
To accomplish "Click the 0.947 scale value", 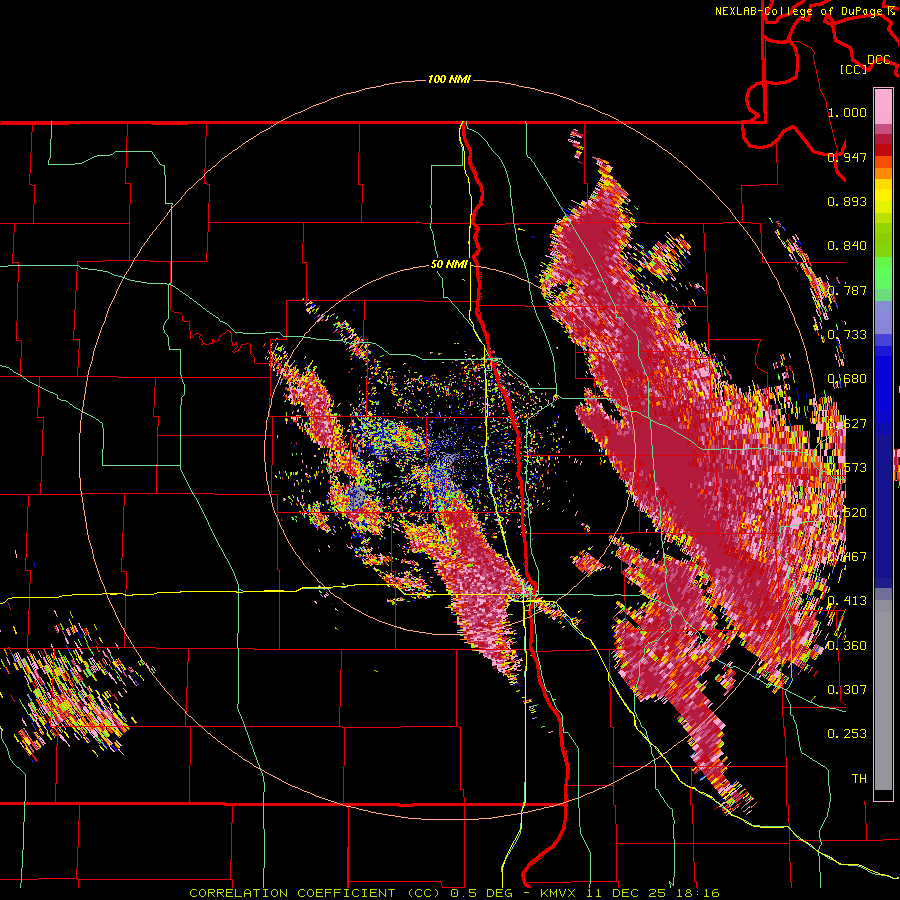I will point(847,157).
